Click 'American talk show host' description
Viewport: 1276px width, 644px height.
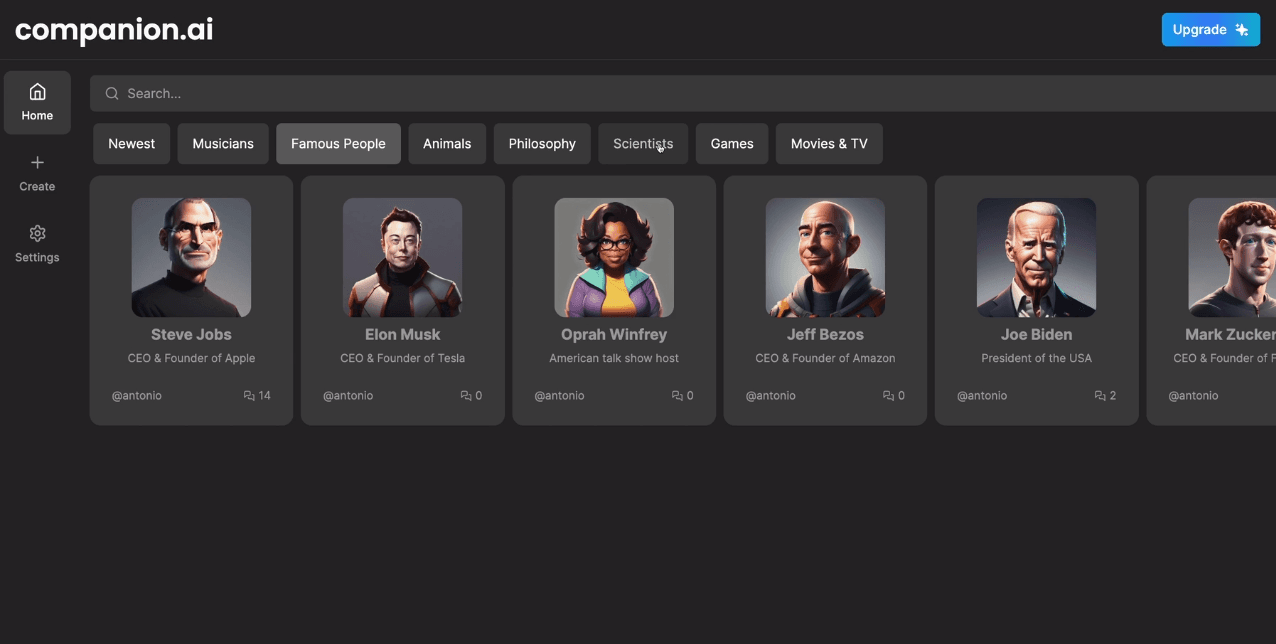click(614, 358)
